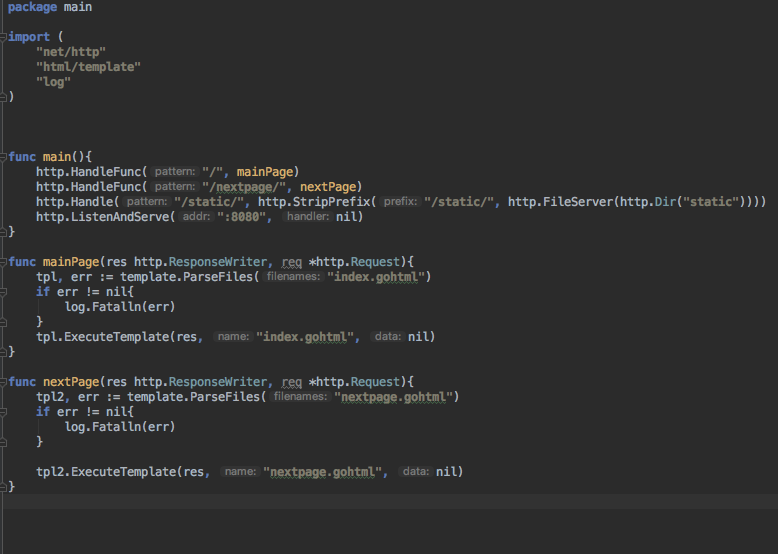Fold the mainPage function in the gutter
The image size is (778, 554).
[2, 262]
